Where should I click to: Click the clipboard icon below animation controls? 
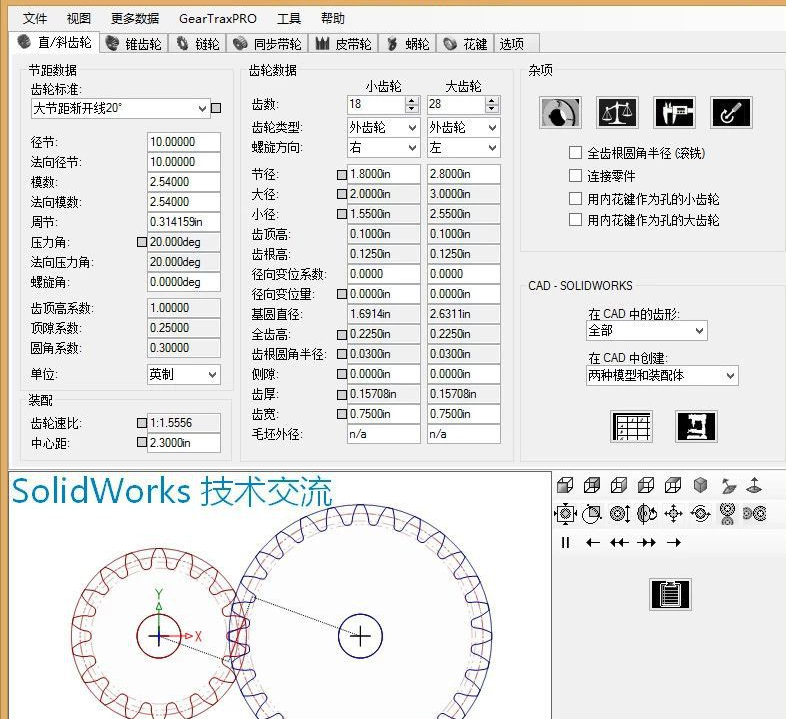[x=670, y=593]
